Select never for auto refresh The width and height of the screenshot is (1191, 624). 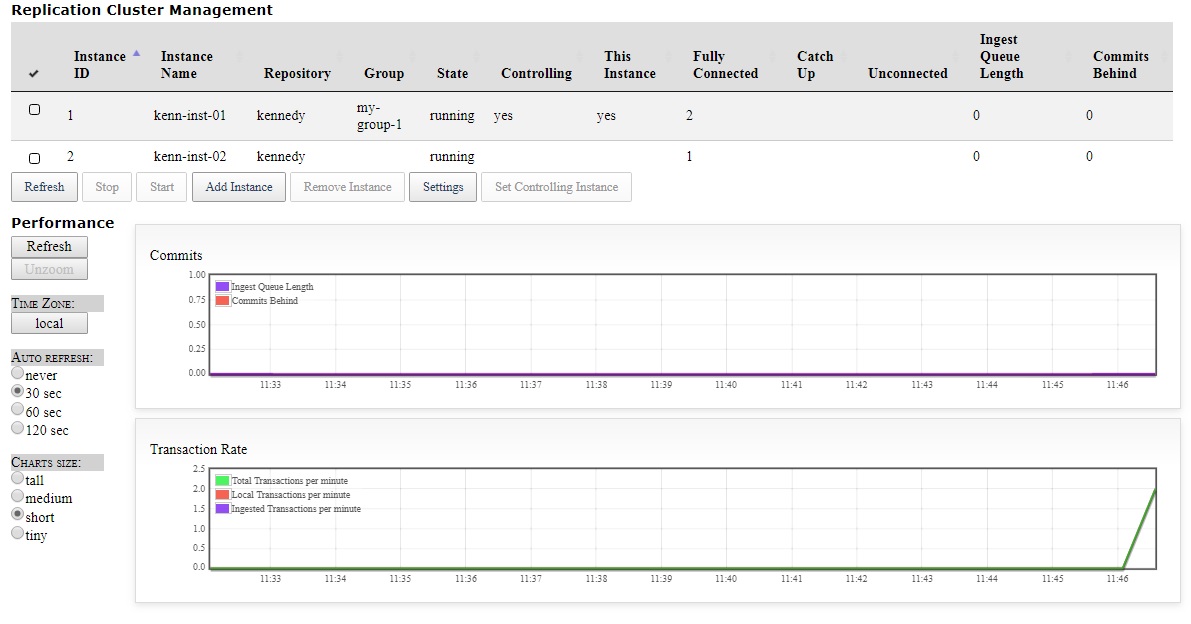17,373
